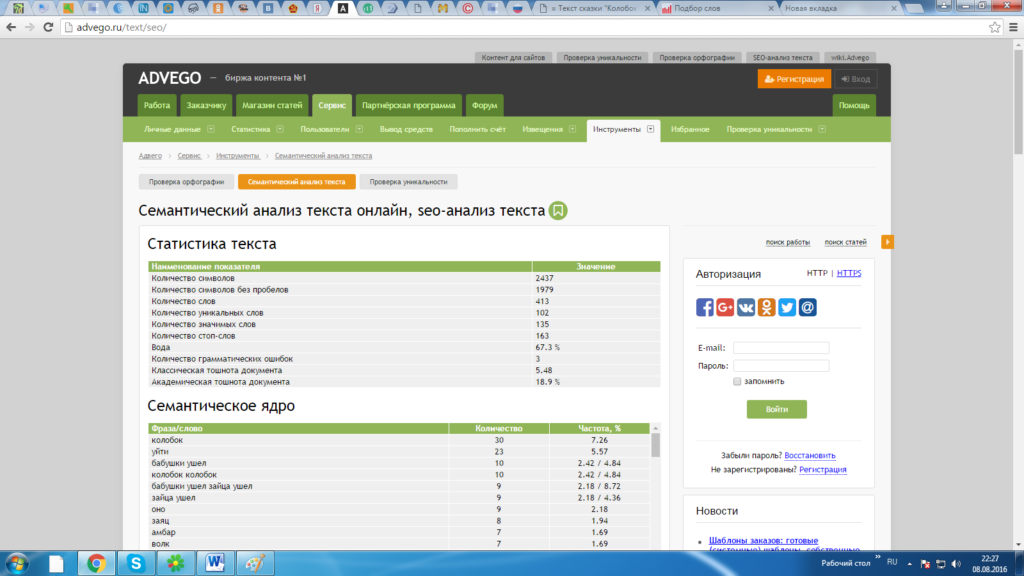This screenshot has width=1024, height=576.
Task: Open Google Chrome from the taskbar
Action: coord(96,563)
